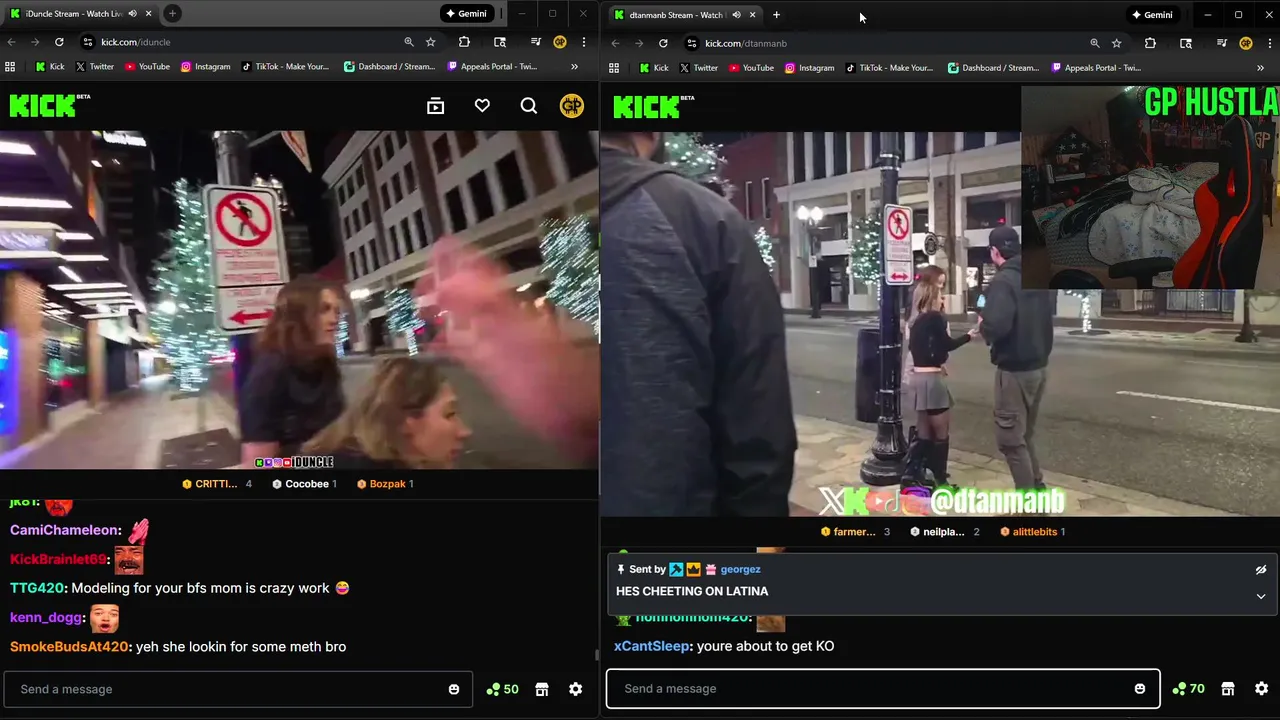The height and width of the screenshot is (720, 1280).
Task: Click the 50 channel points in iDuncle chat
Action: coord(502,689)
